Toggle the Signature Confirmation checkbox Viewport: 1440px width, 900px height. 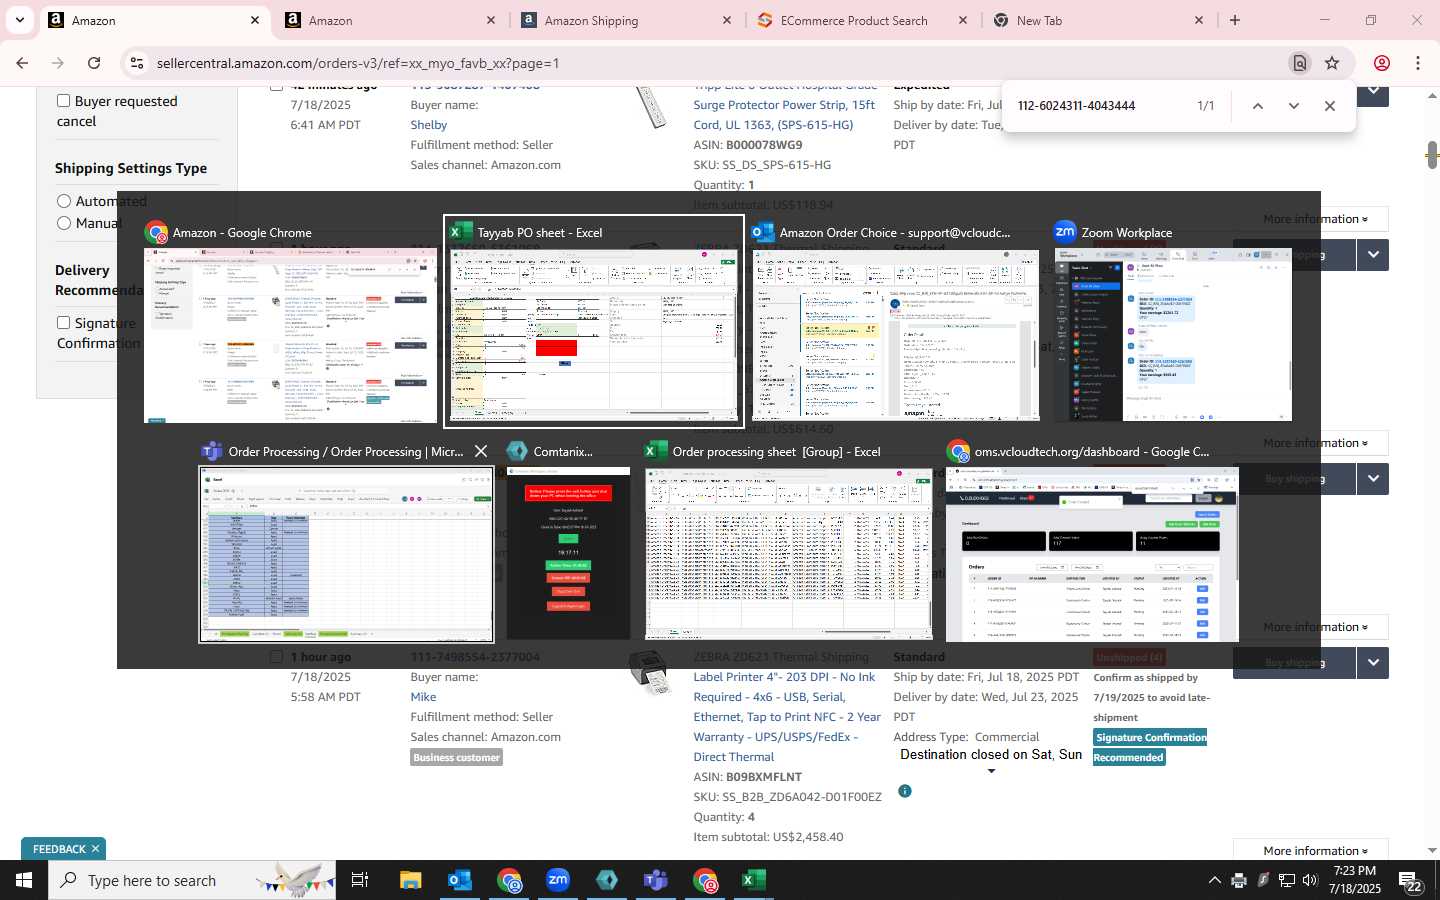tap(64, 322)
